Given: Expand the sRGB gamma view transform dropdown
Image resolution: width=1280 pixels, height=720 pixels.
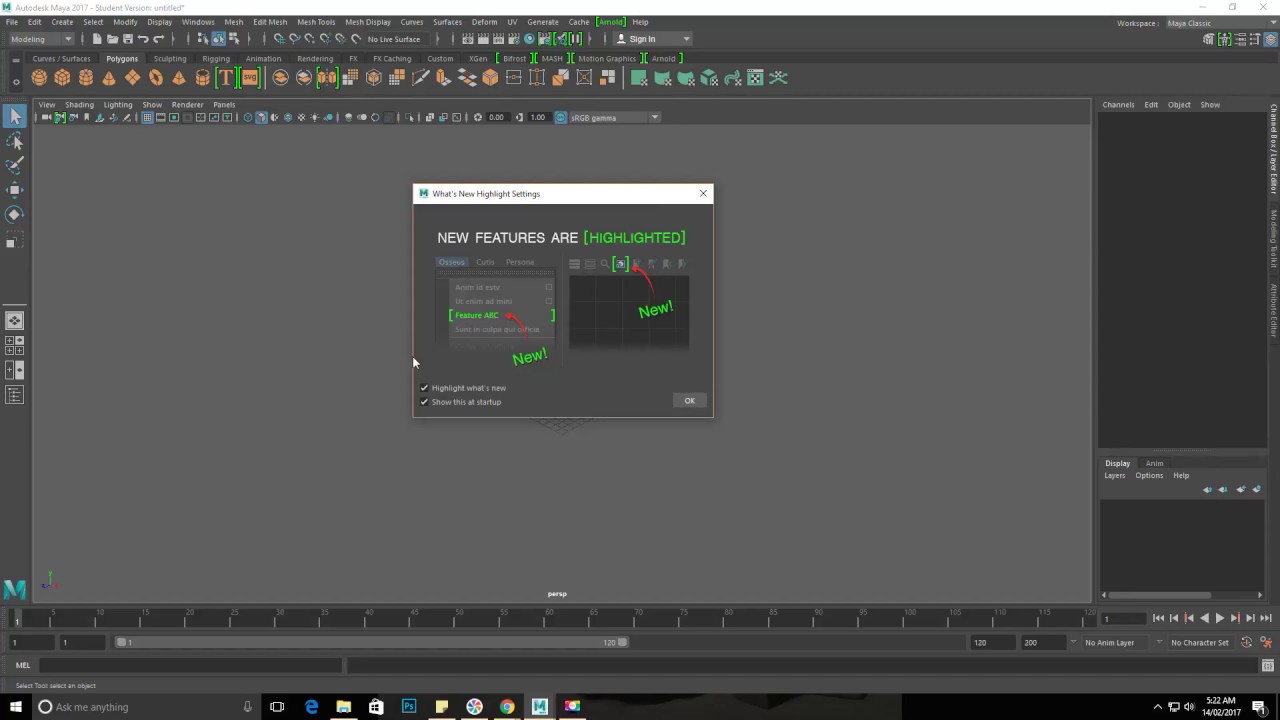Looking at the screenshot, I should pos(655,118).
